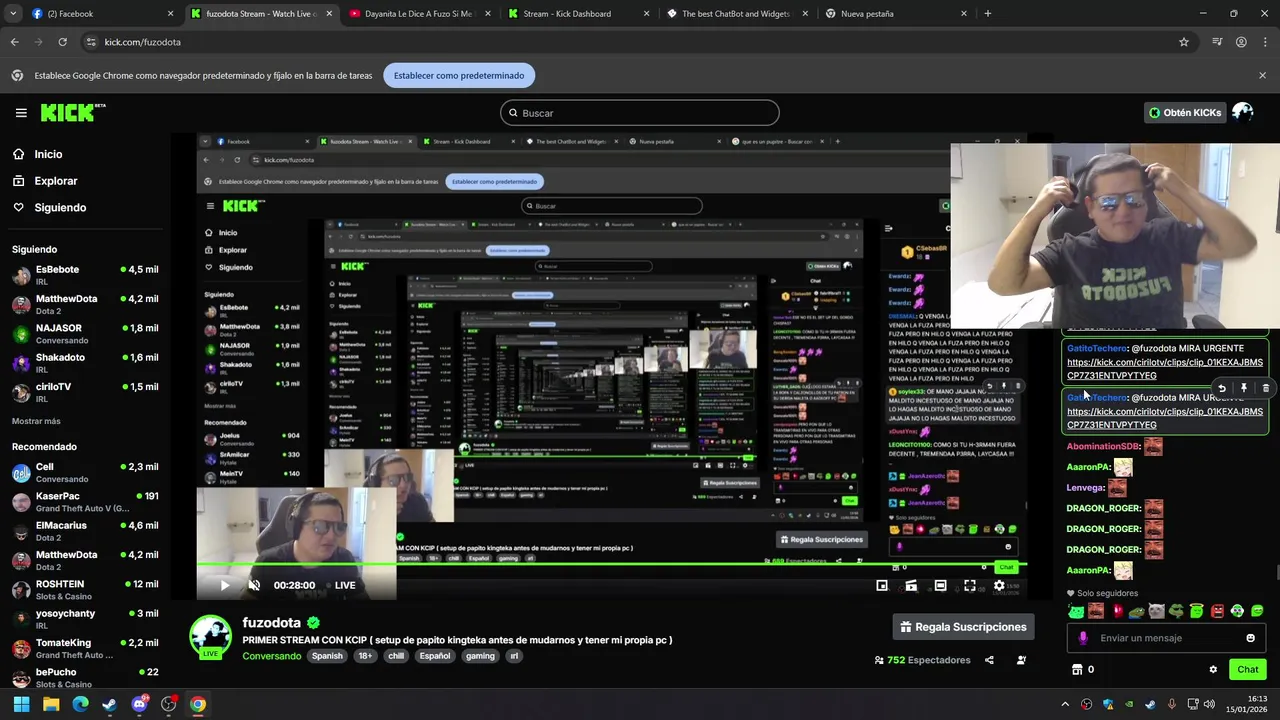Open Chrome three-dot menu
This screenshot has height=720, width=1280.
coord(1266,42)
